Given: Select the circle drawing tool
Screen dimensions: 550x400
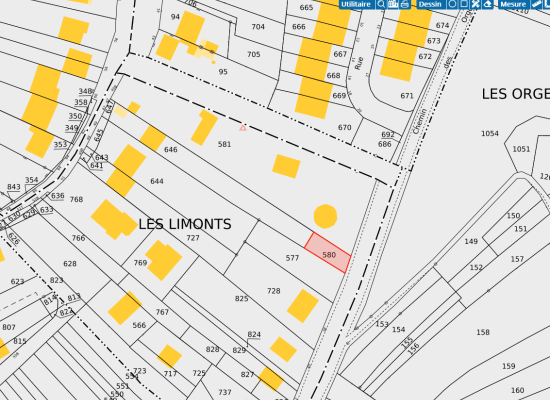Looking at the screenshot, I should click(452, 4).
